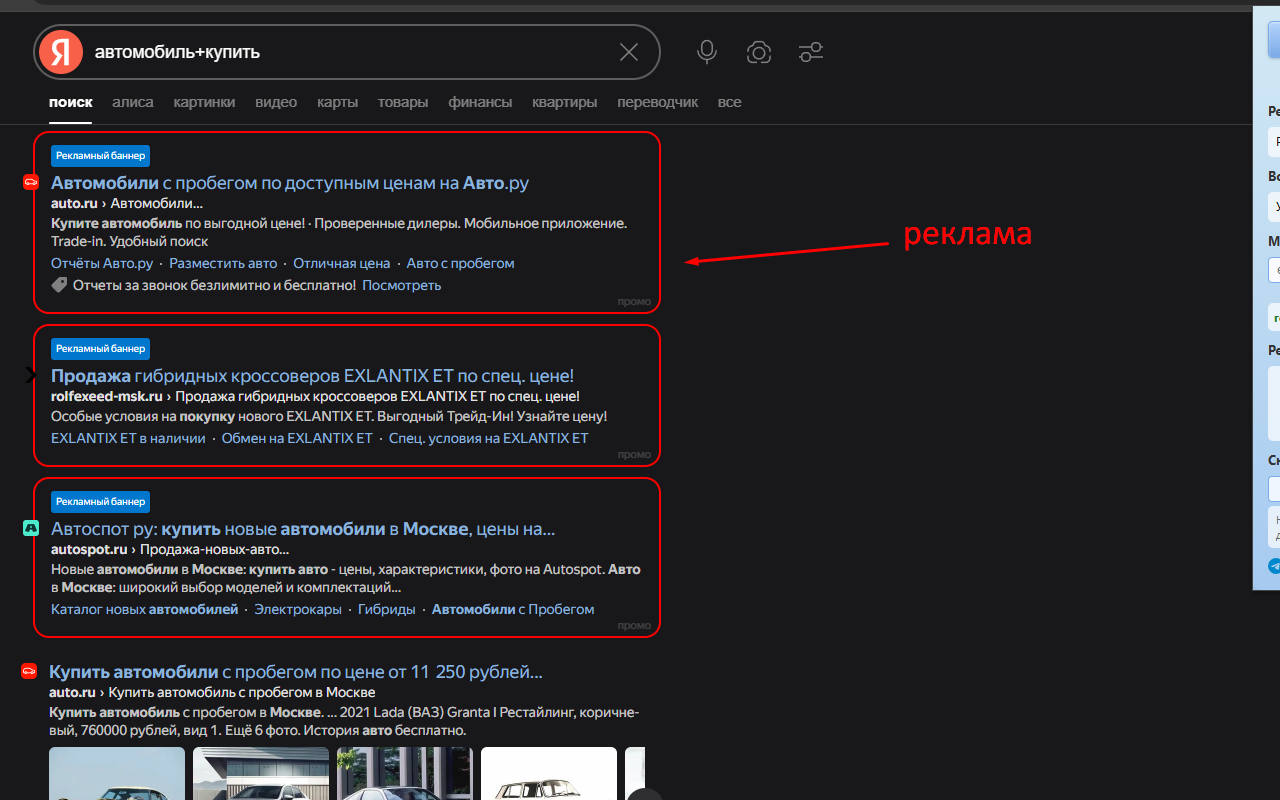The height and width of the screenshot is (800, 1280).
Task: Click the auto.ru favicon beside first ad
Action: [30, 182]
